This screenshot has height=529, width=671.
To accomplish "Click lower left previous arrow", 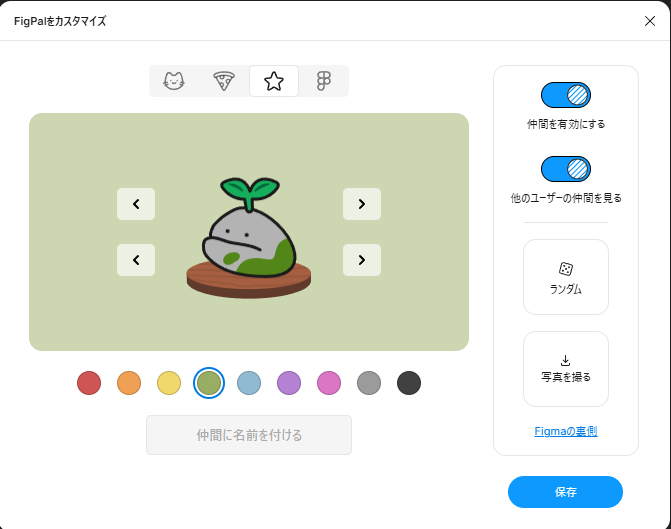I will [x=136, y=260].
